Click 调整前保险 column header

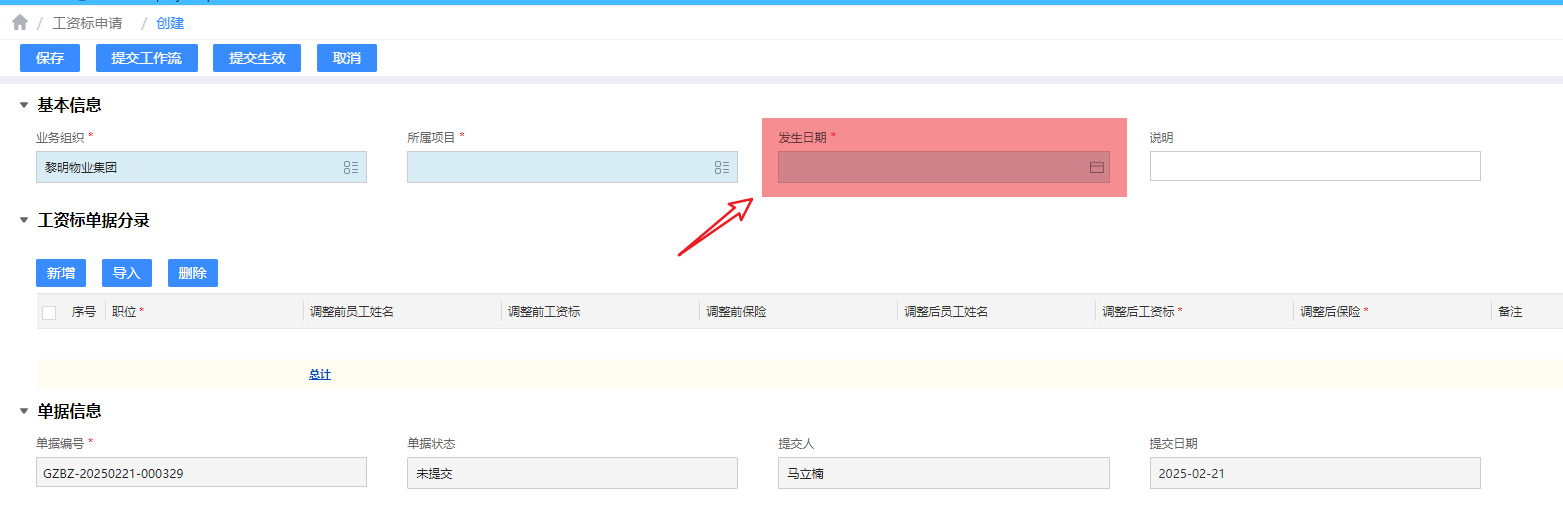pyautogui.click(x=736, y=312)
